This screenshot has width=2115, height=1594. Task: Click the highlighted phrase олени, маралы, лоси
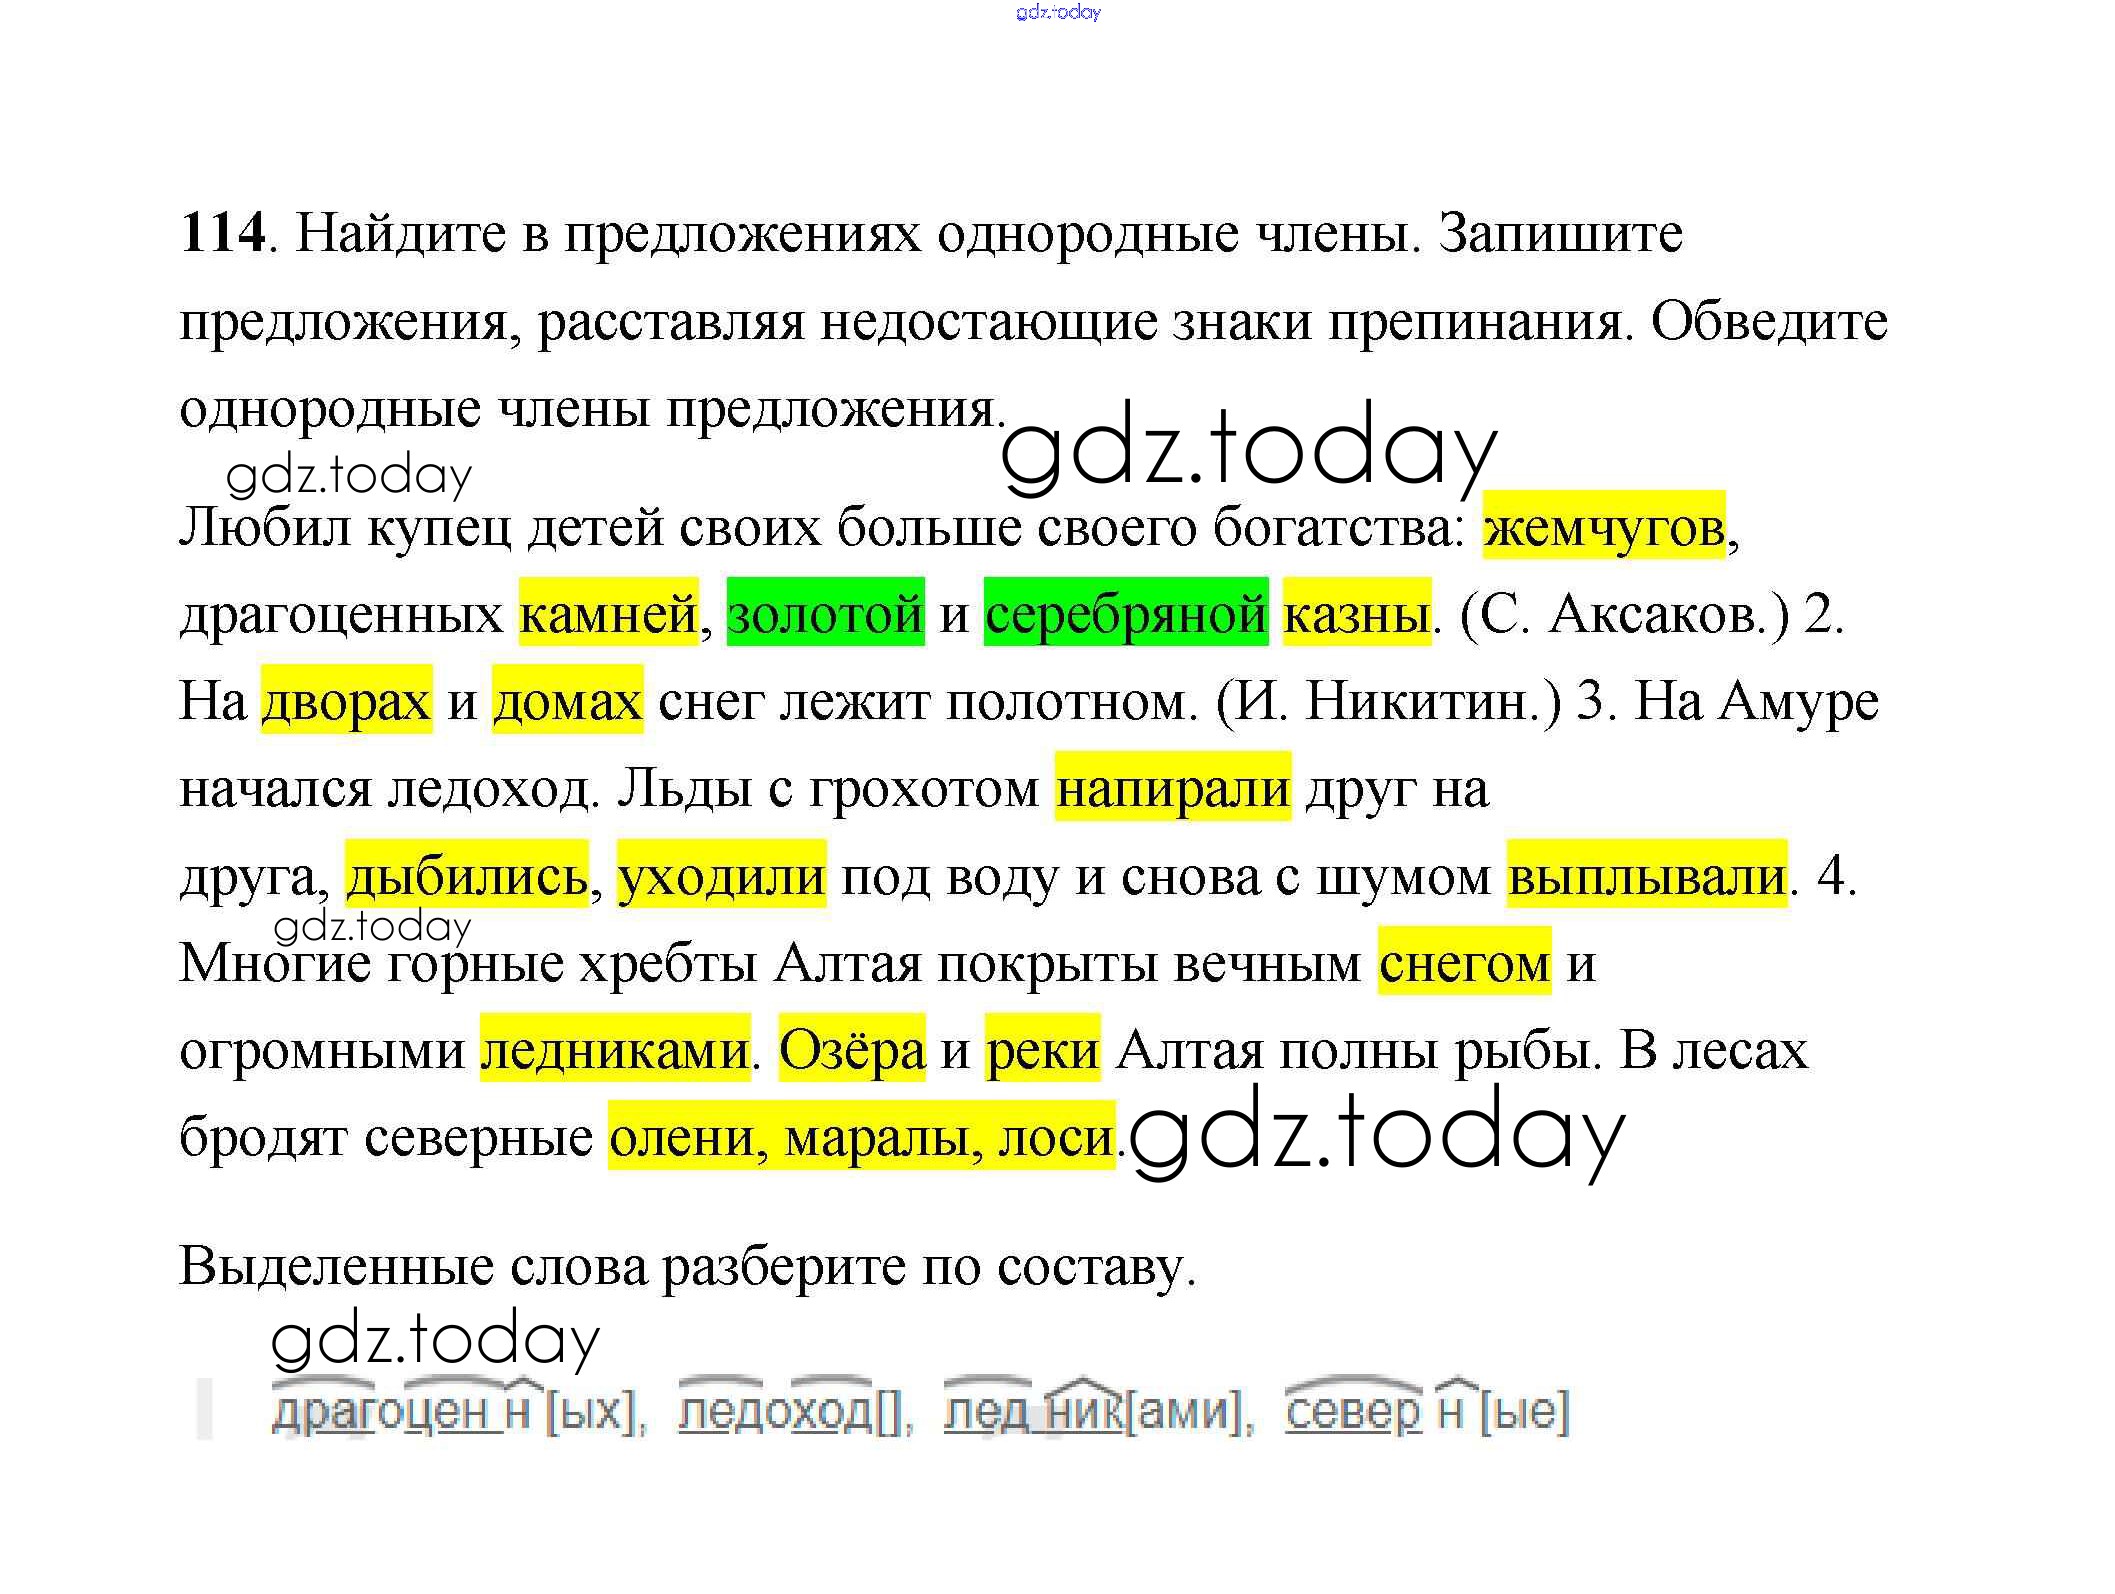pos(861,1136)
